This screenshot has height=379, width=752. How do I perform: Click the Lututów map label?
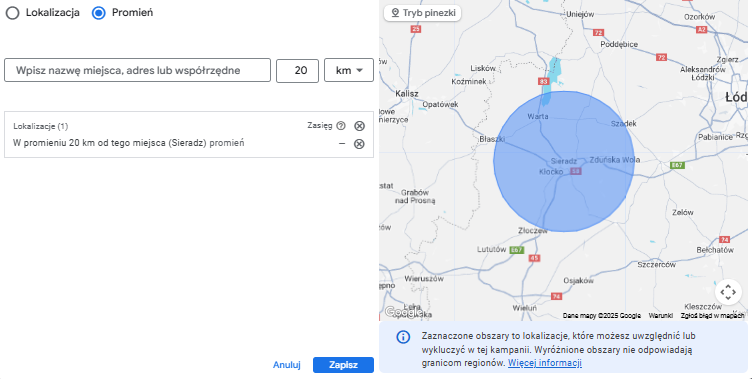point(492,249)
